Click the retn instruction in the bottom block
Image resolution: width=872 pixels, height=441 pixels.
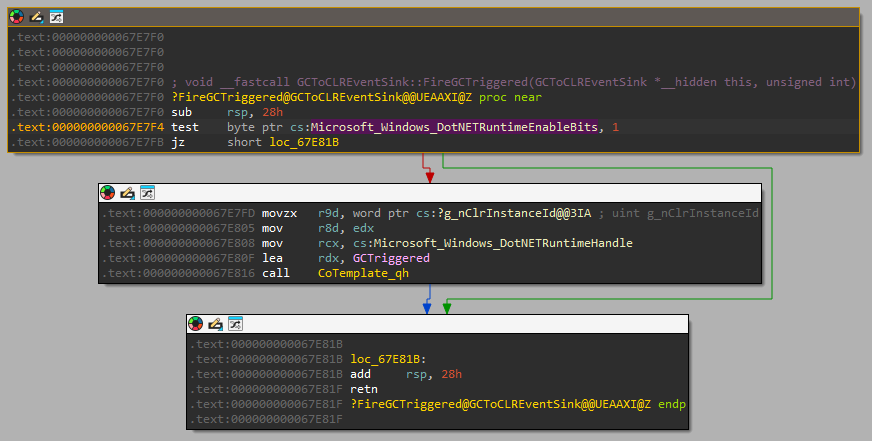(366, 389)
